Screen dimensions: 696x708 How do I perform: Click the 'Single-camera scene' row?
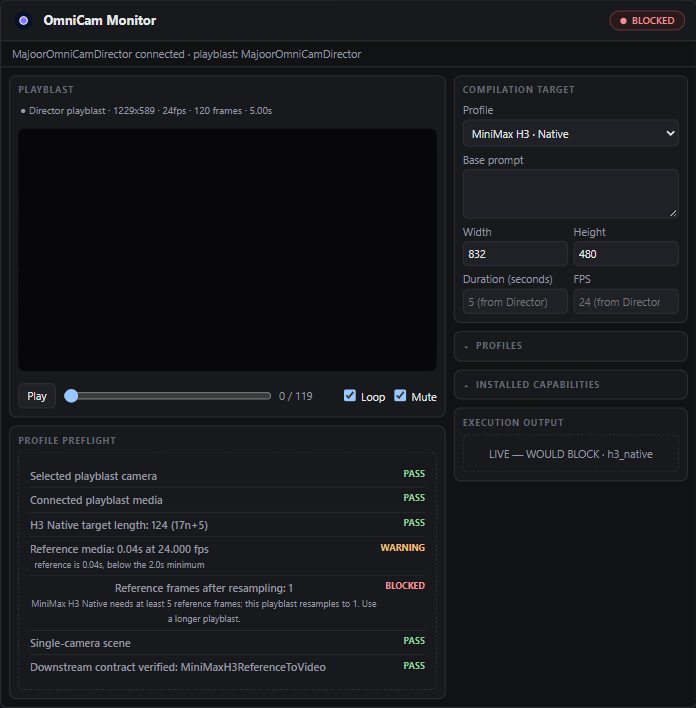227,643
